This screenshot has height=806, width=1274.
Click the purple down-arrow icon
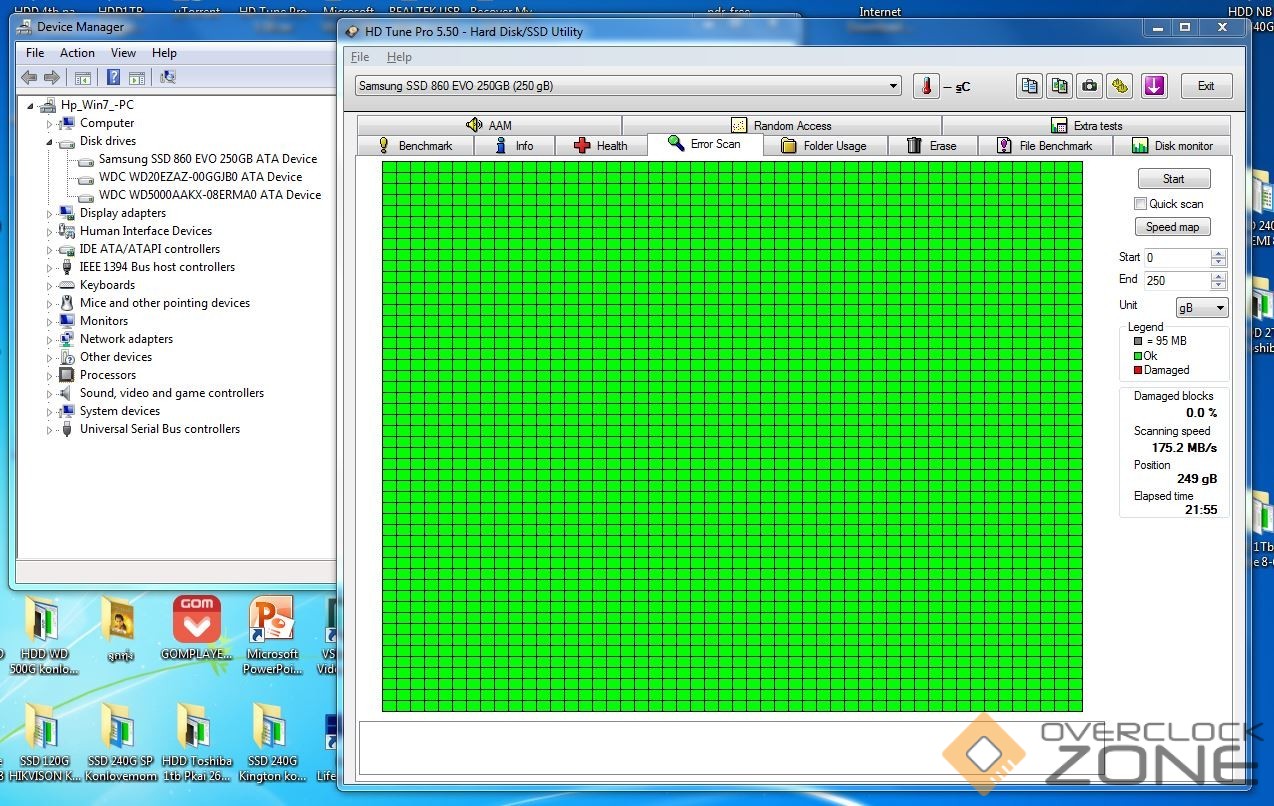pyautogui.click(x=1154, y=86)
